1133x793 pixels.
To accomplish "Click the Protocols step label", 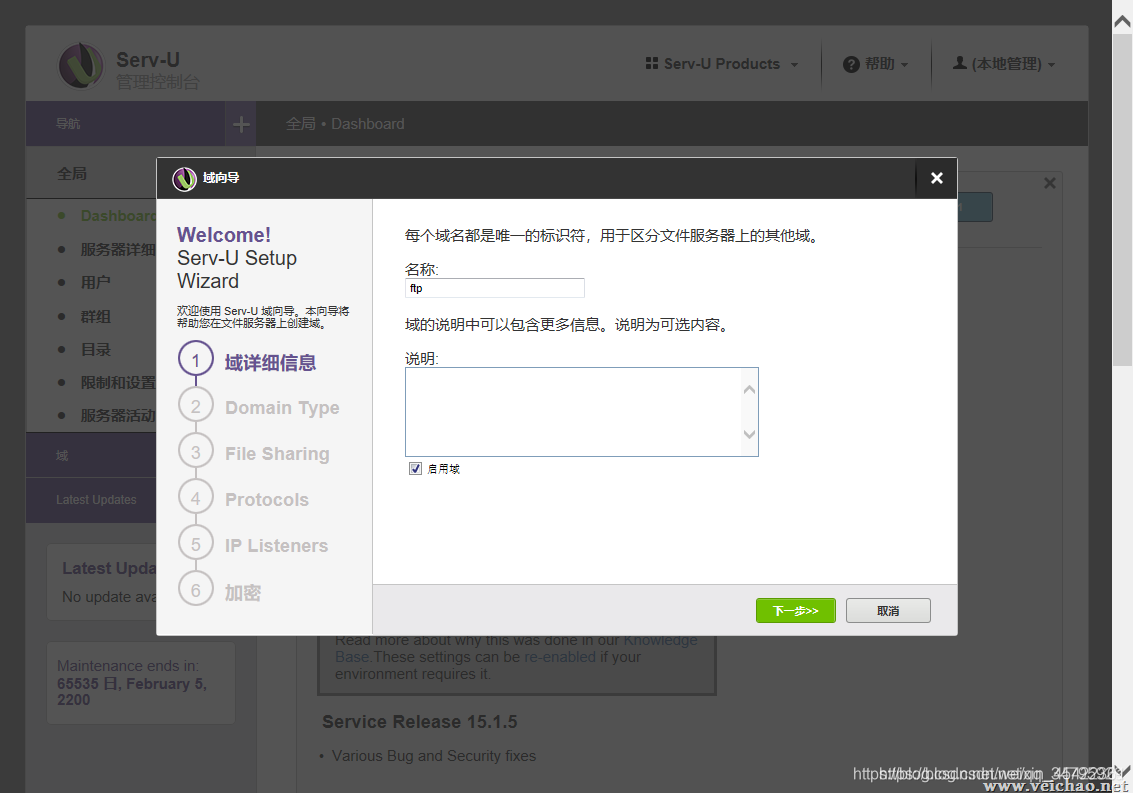I will point(267,500).
